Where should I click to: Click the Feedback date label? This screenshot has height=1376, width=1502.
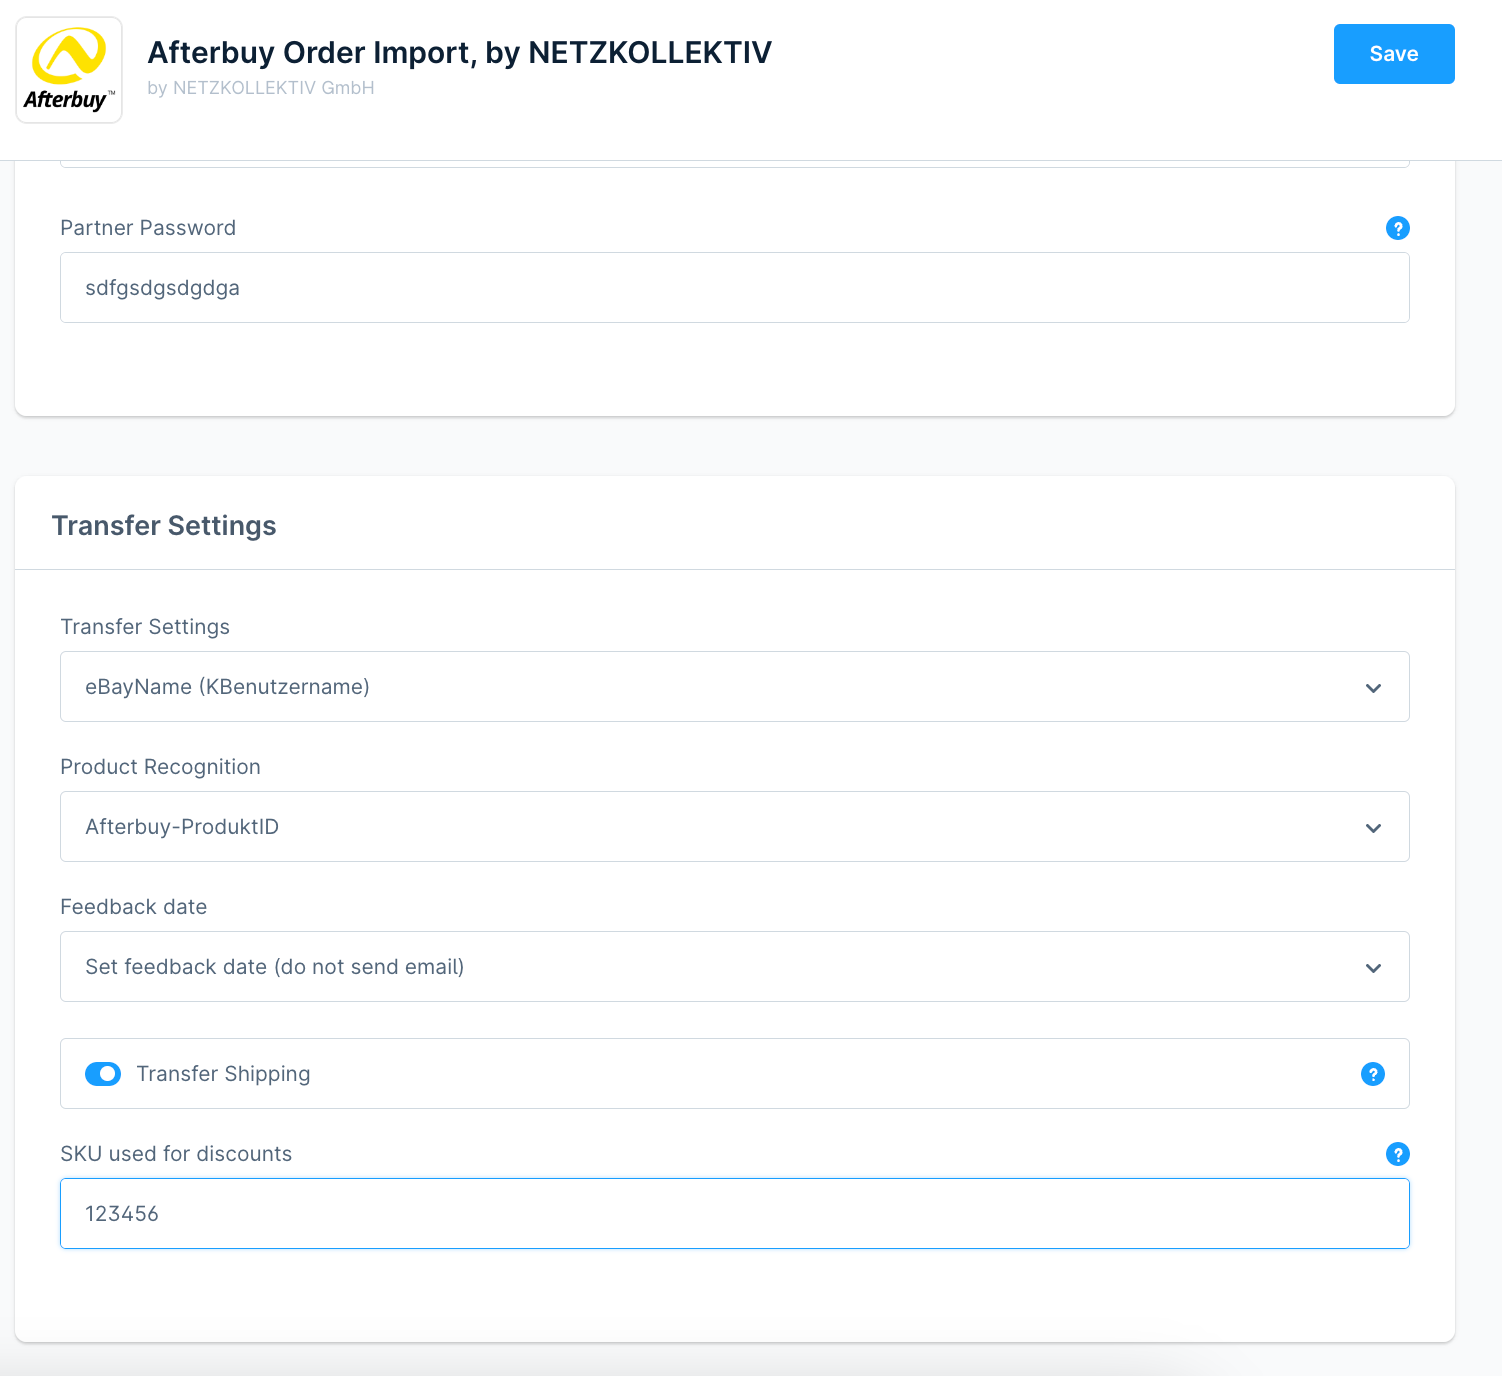coord(134,907)
